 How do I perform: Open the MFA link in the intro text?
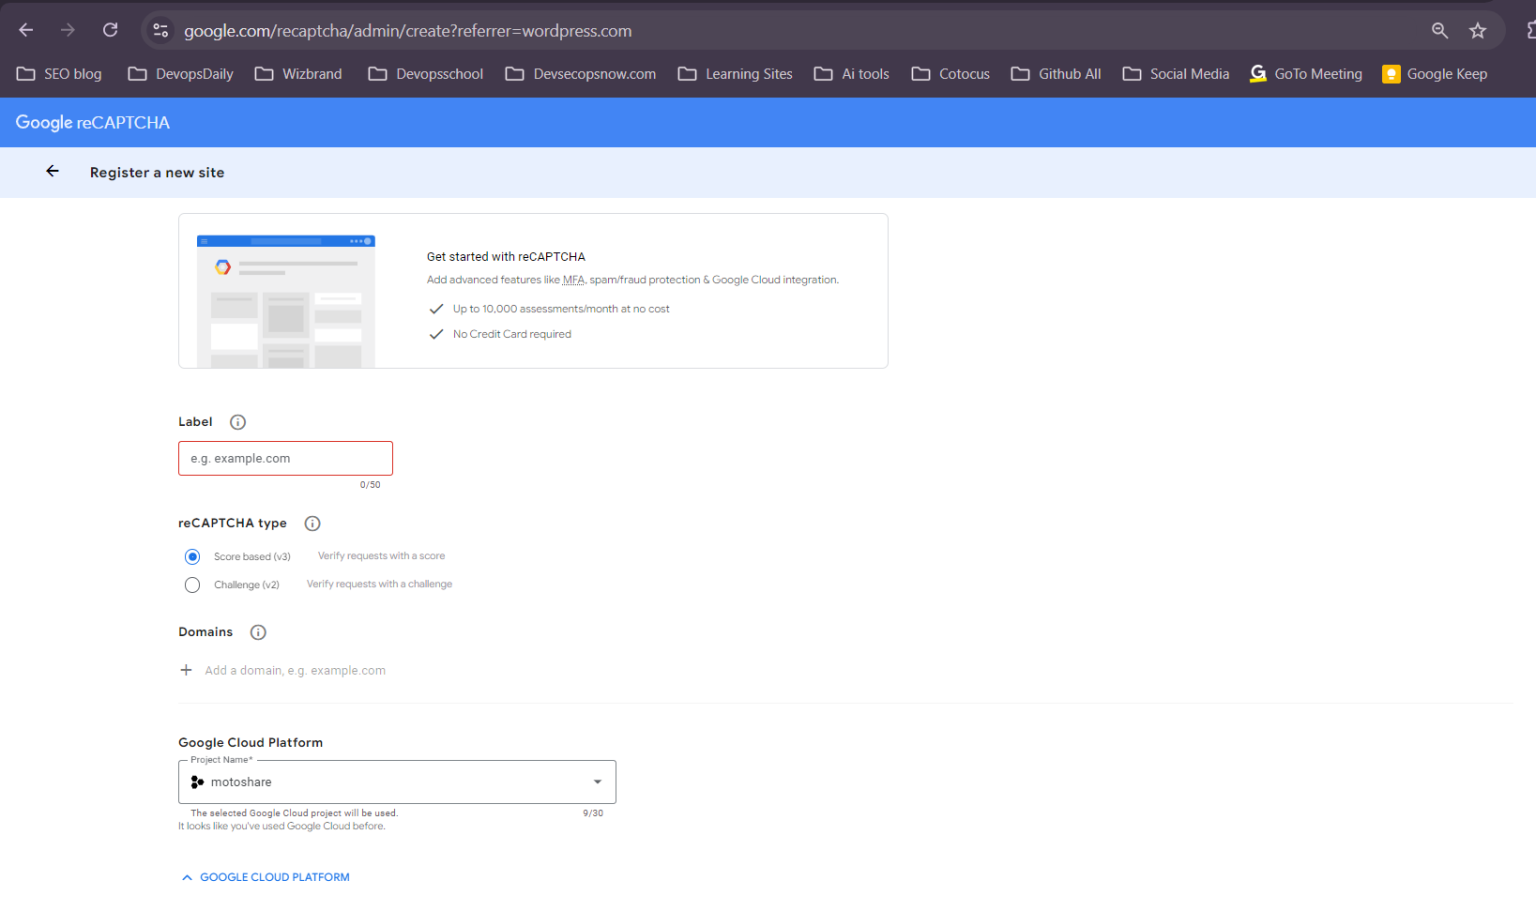point(573,280)
